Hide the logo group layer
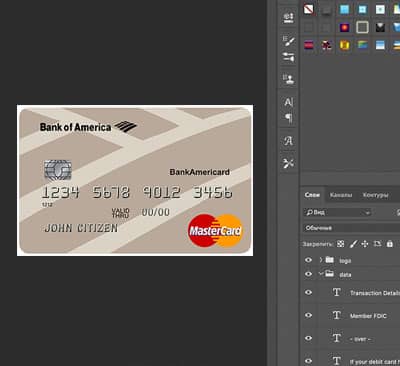 [x=309, y=260]
